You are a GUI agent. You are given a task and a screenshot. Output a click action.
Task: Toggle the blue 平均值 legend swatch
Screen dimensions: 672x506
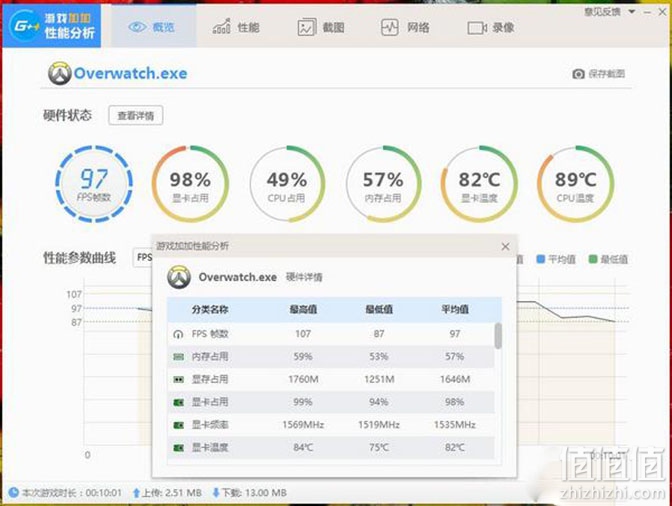point(541,259)
